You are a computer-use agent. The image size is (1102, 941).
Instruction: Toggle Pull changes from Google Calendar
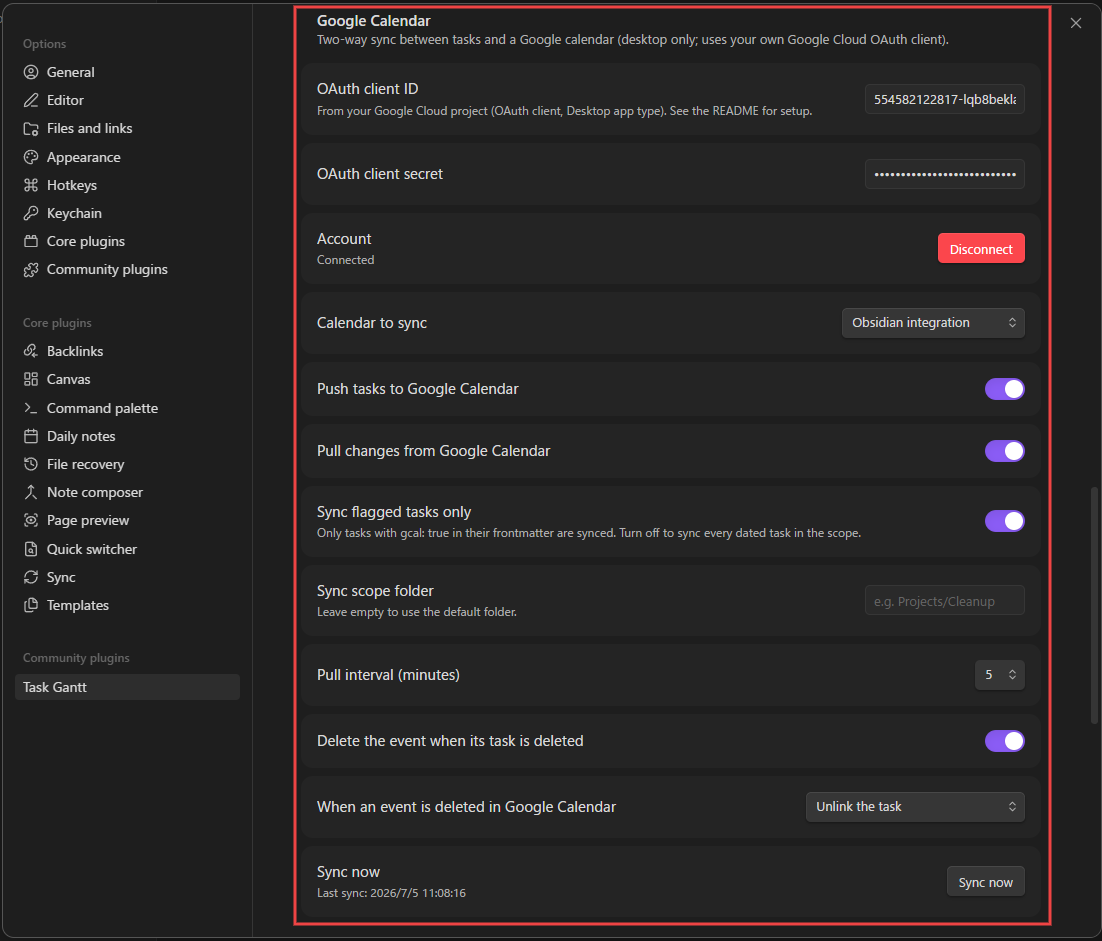point(1004,451)
